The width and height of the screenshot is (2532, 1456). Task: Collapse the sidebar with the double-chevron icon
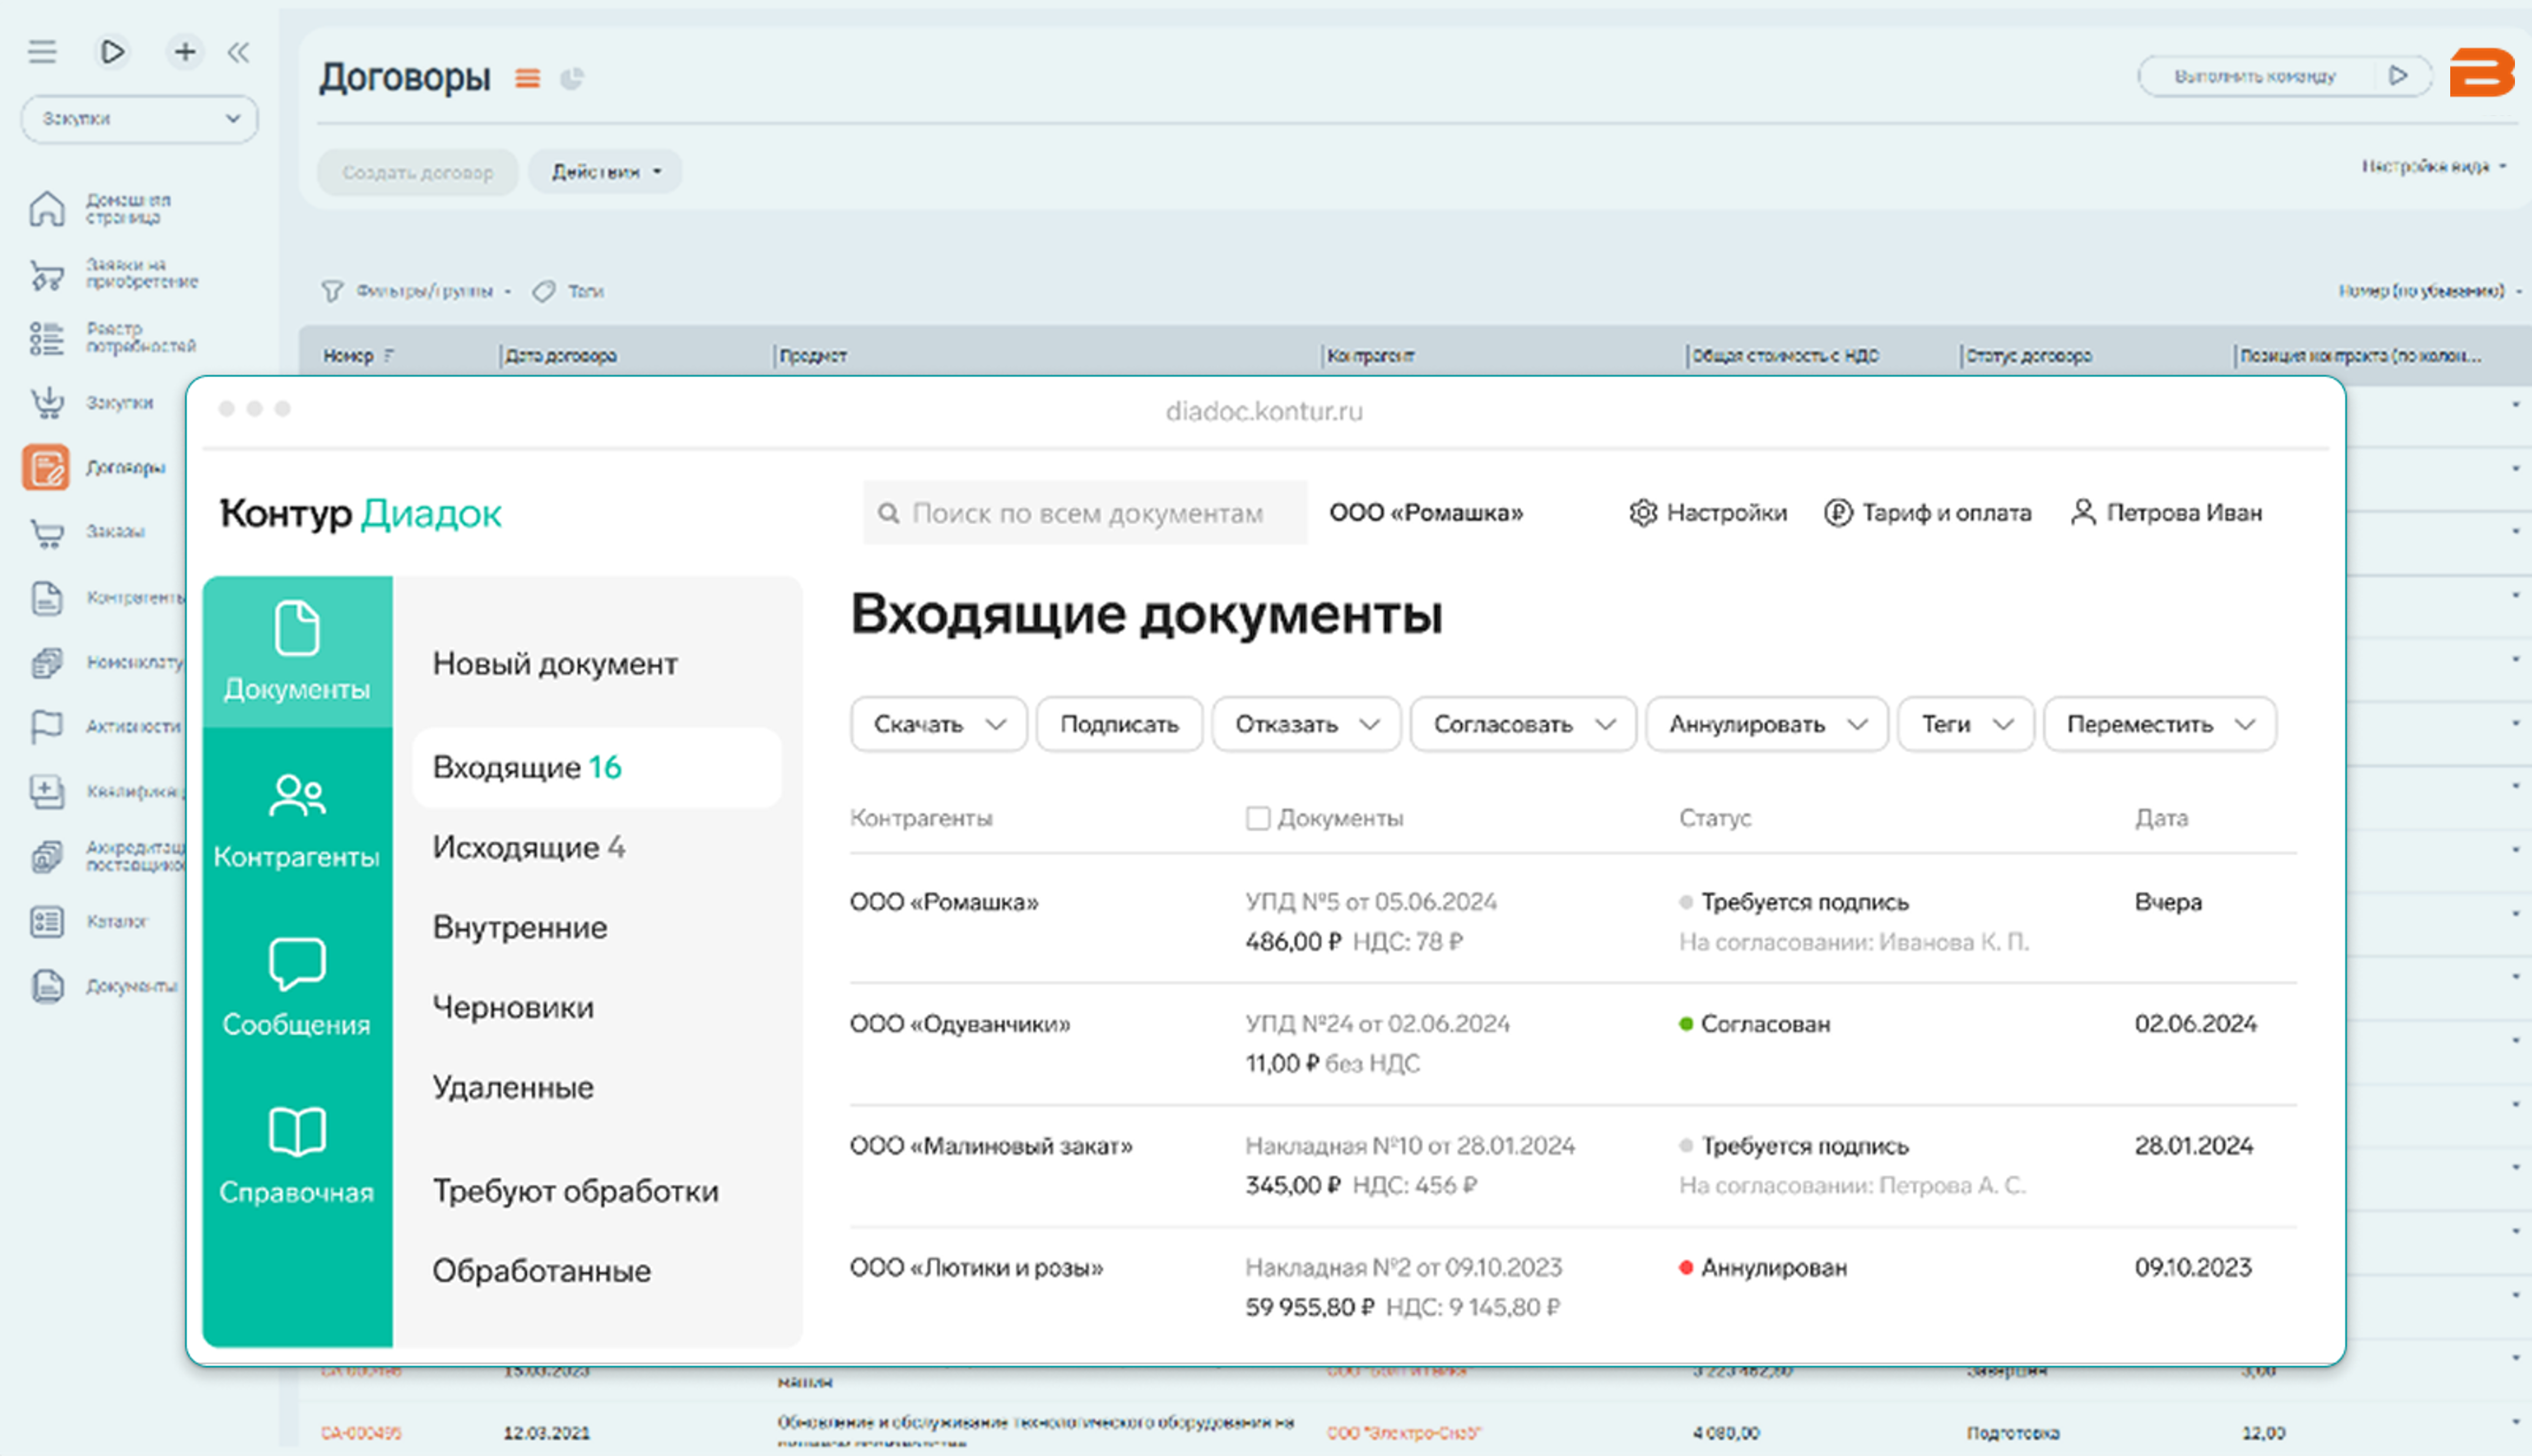[238, 52]
